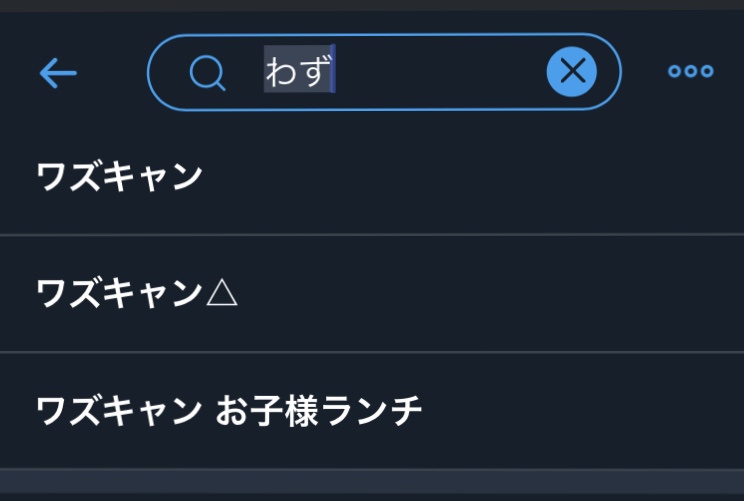This screenshot has height=501, width=744.
Task: Focus the search input field
Action: click(x=440, y=72)
